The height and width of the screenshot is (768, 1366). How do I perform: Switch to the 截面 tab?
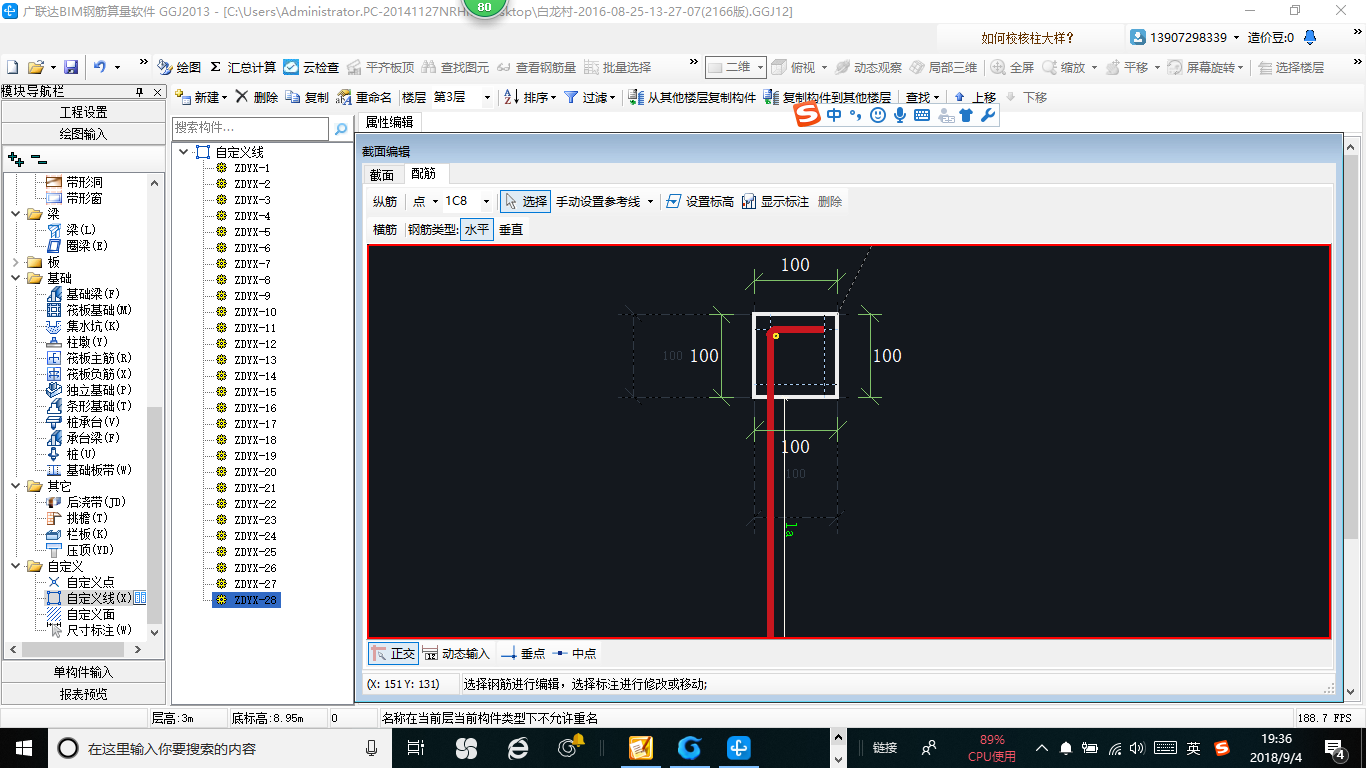click(382, 174)
